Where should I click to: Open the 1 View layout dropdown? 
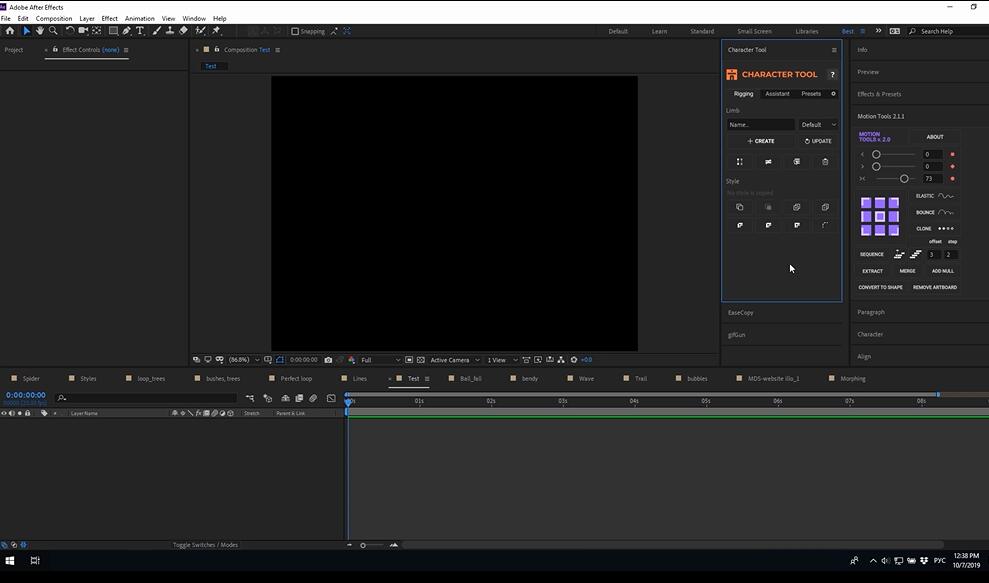(502, 360)
